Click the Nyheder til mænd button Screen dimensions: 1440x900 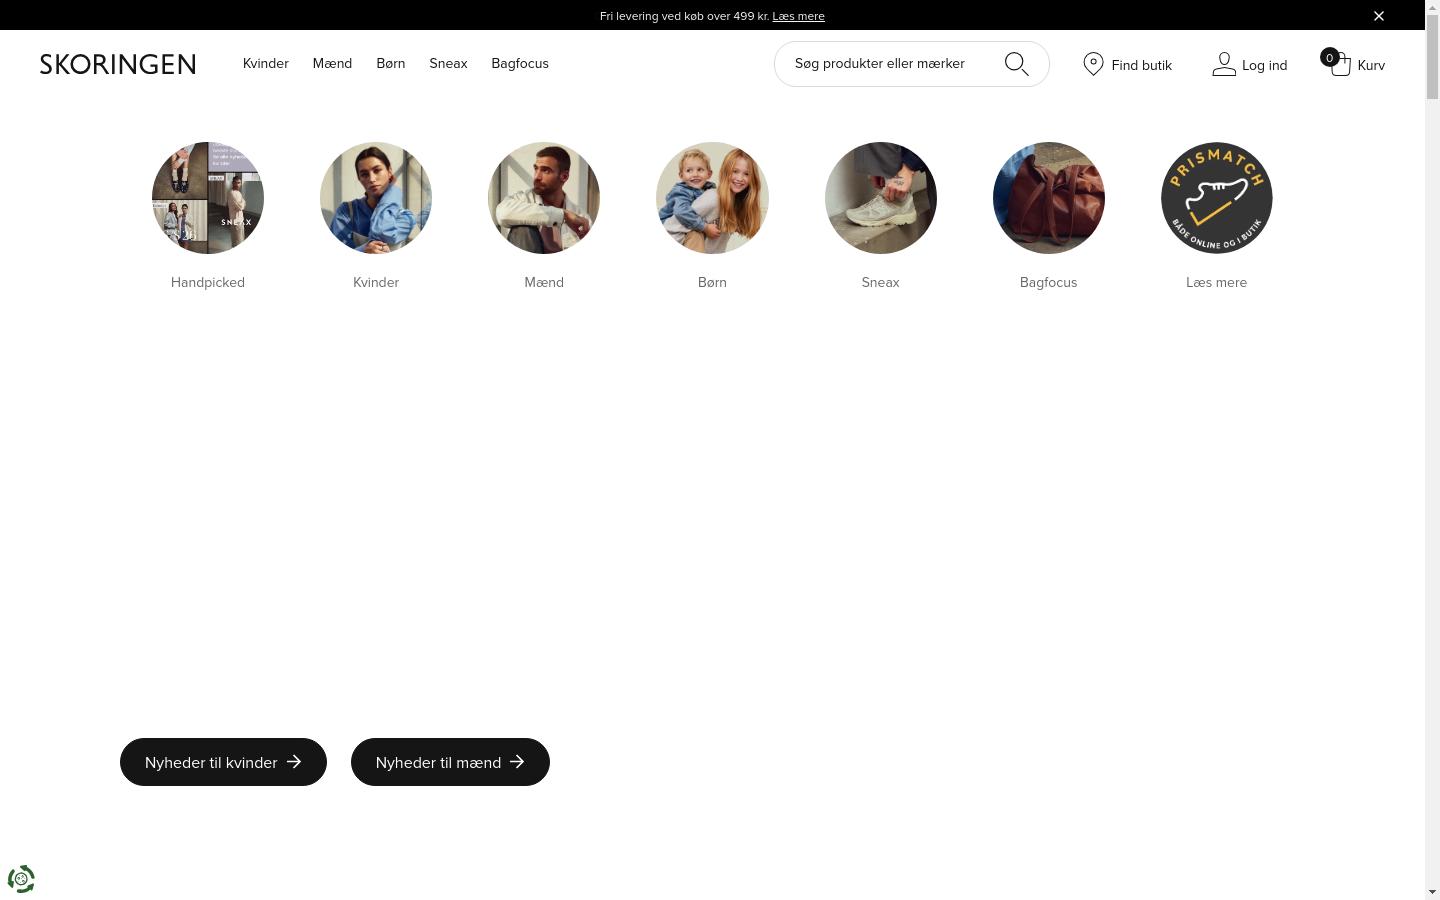click(450, 762)
